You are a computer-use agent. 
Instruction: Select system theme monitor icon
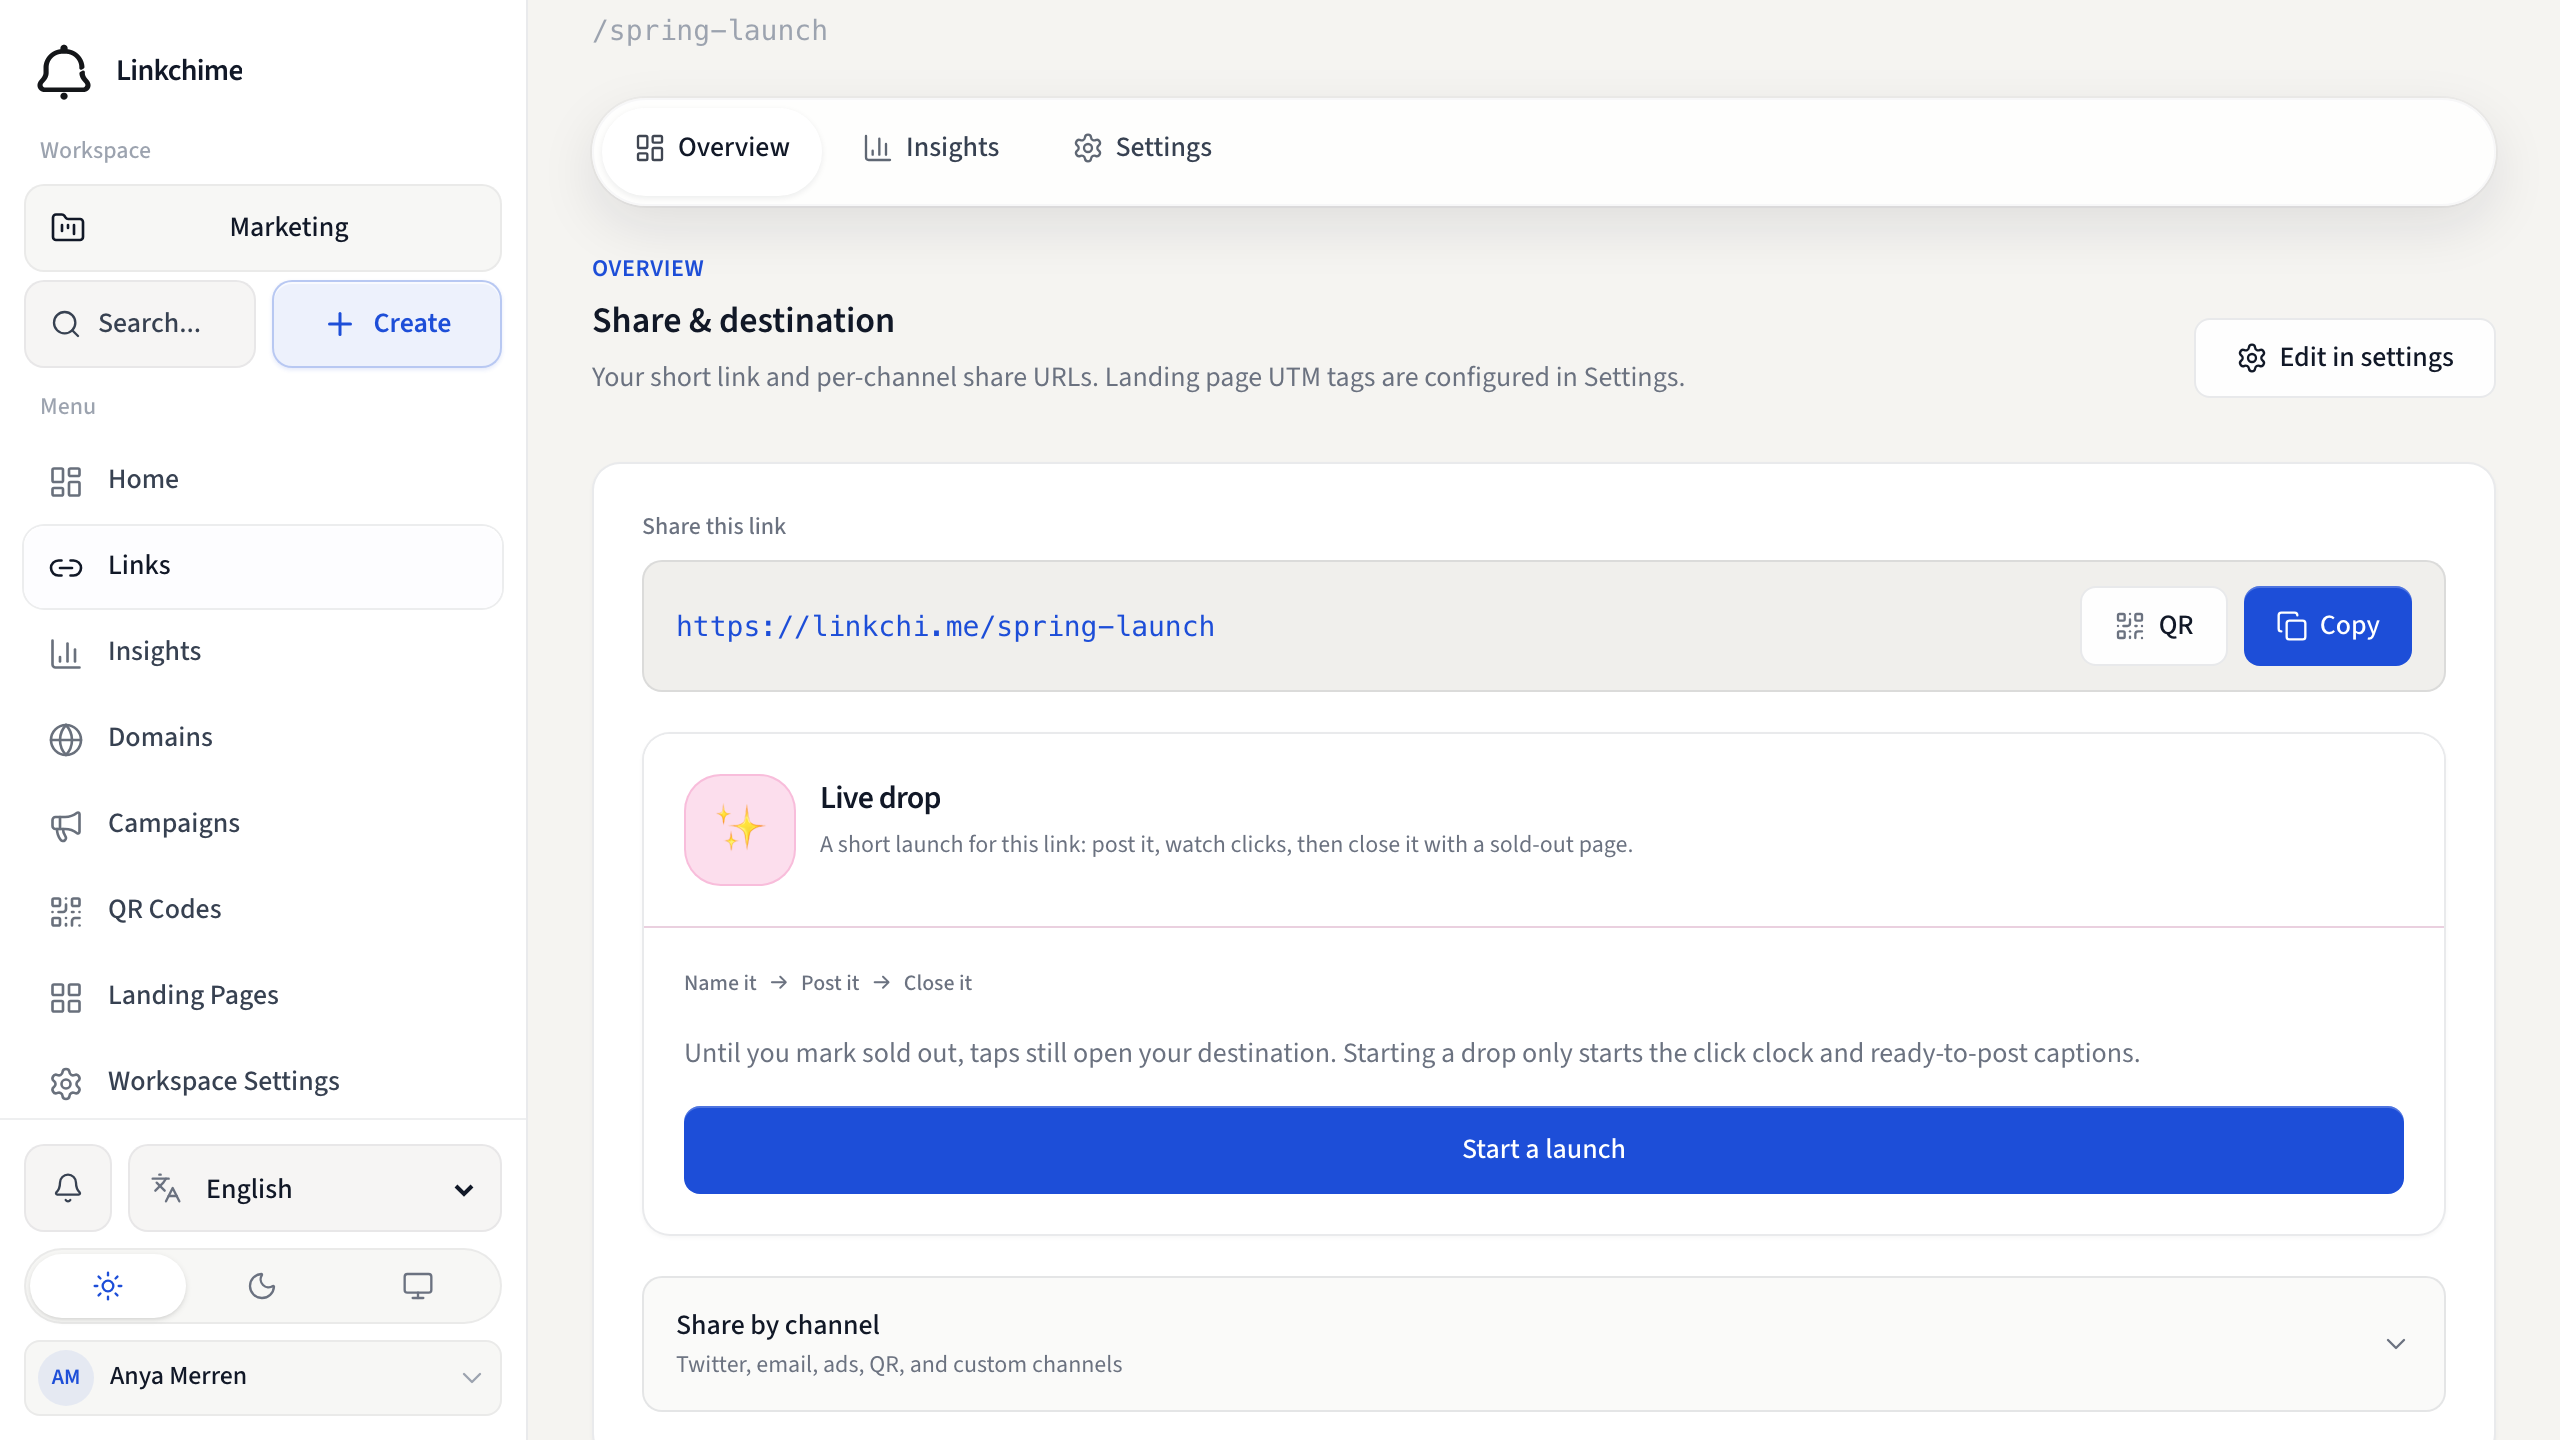(418, 1286)
